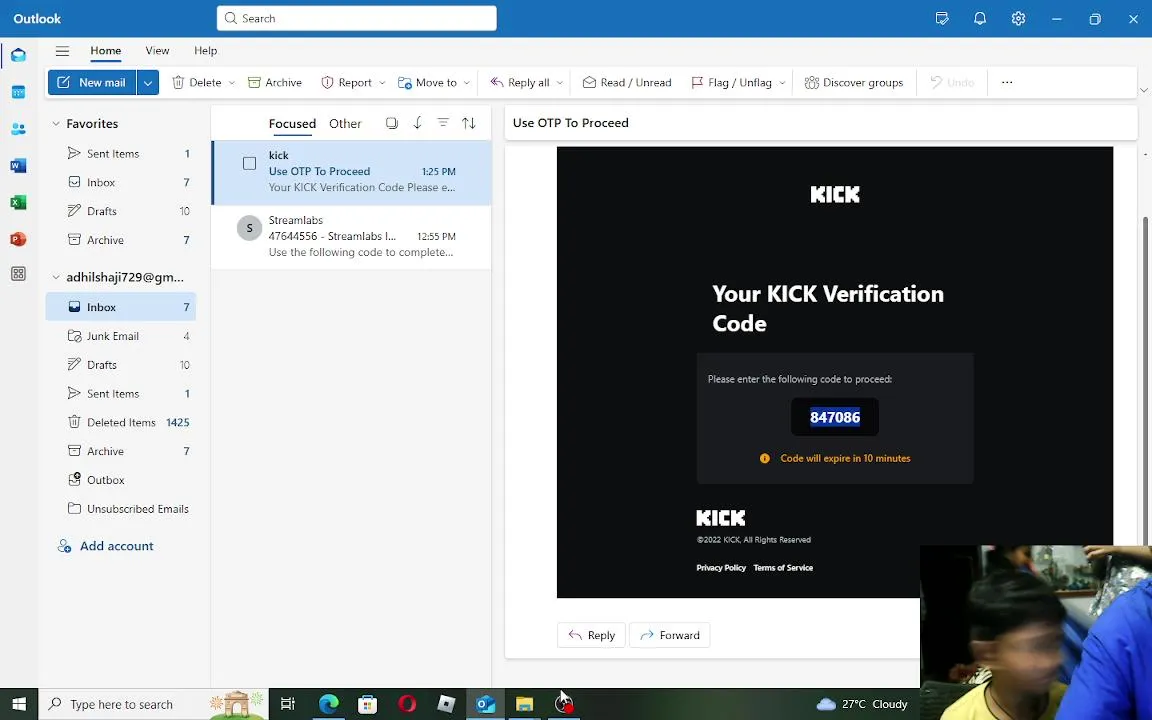
Task: Tick the checkbox on the kick email
Action: (250, 163)
